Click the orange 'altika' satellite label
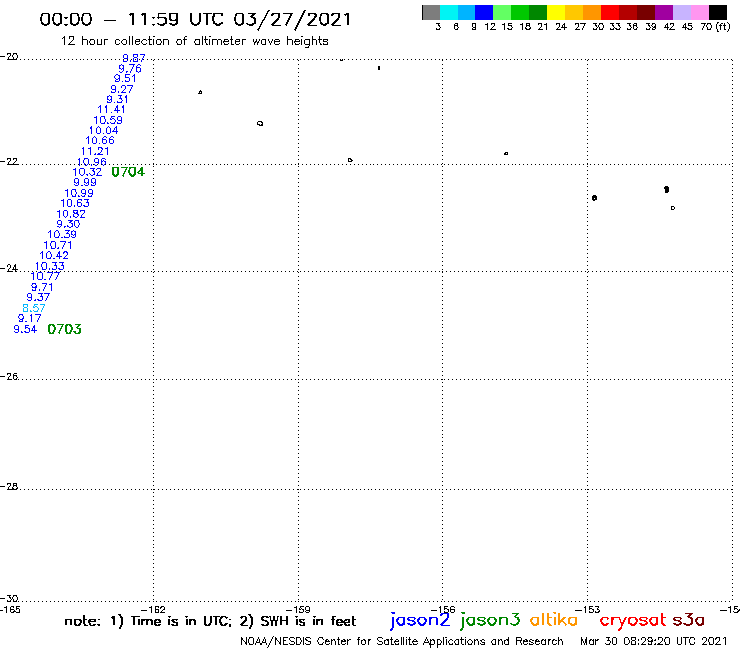The width and height of the screenshot is (740, 650). (x=554, y=619)
